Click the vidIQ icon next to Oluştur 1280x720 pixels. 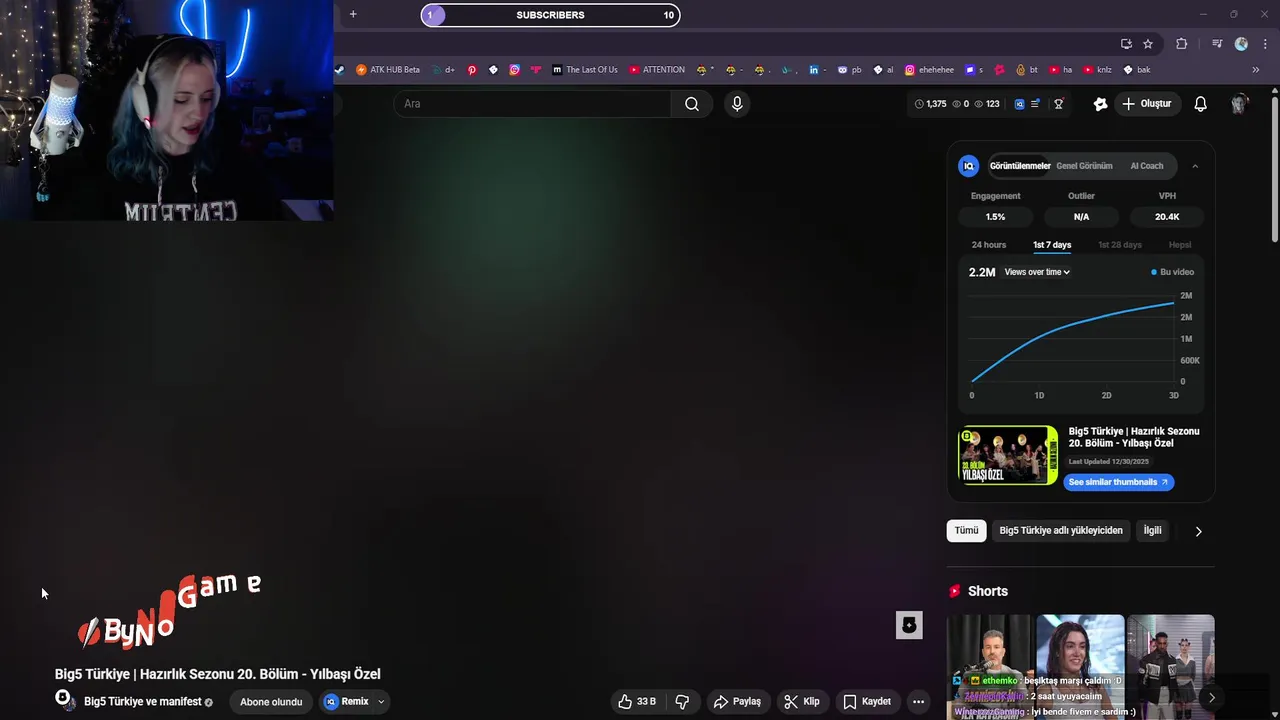pos(1100,104)
